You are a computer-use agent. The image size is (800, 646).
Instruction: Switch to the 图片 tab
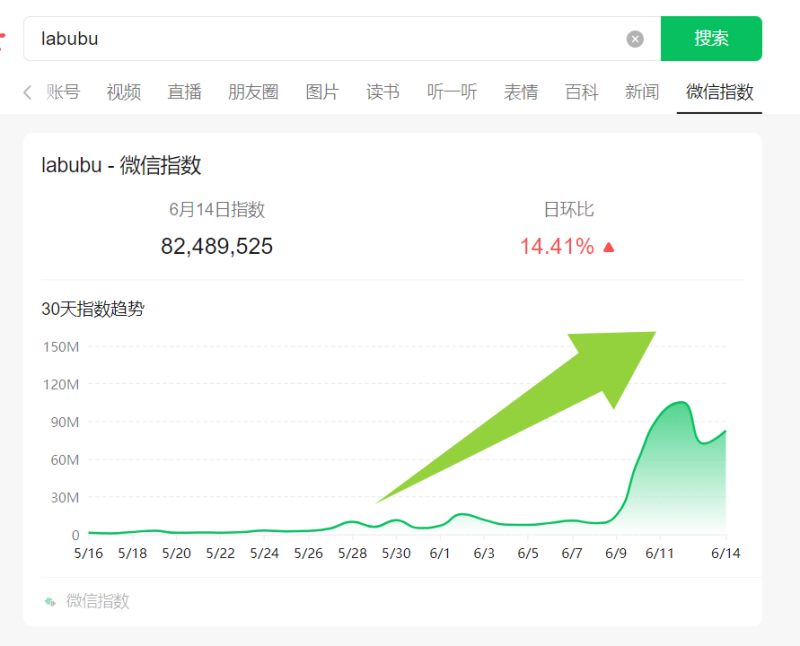(322, 91)
